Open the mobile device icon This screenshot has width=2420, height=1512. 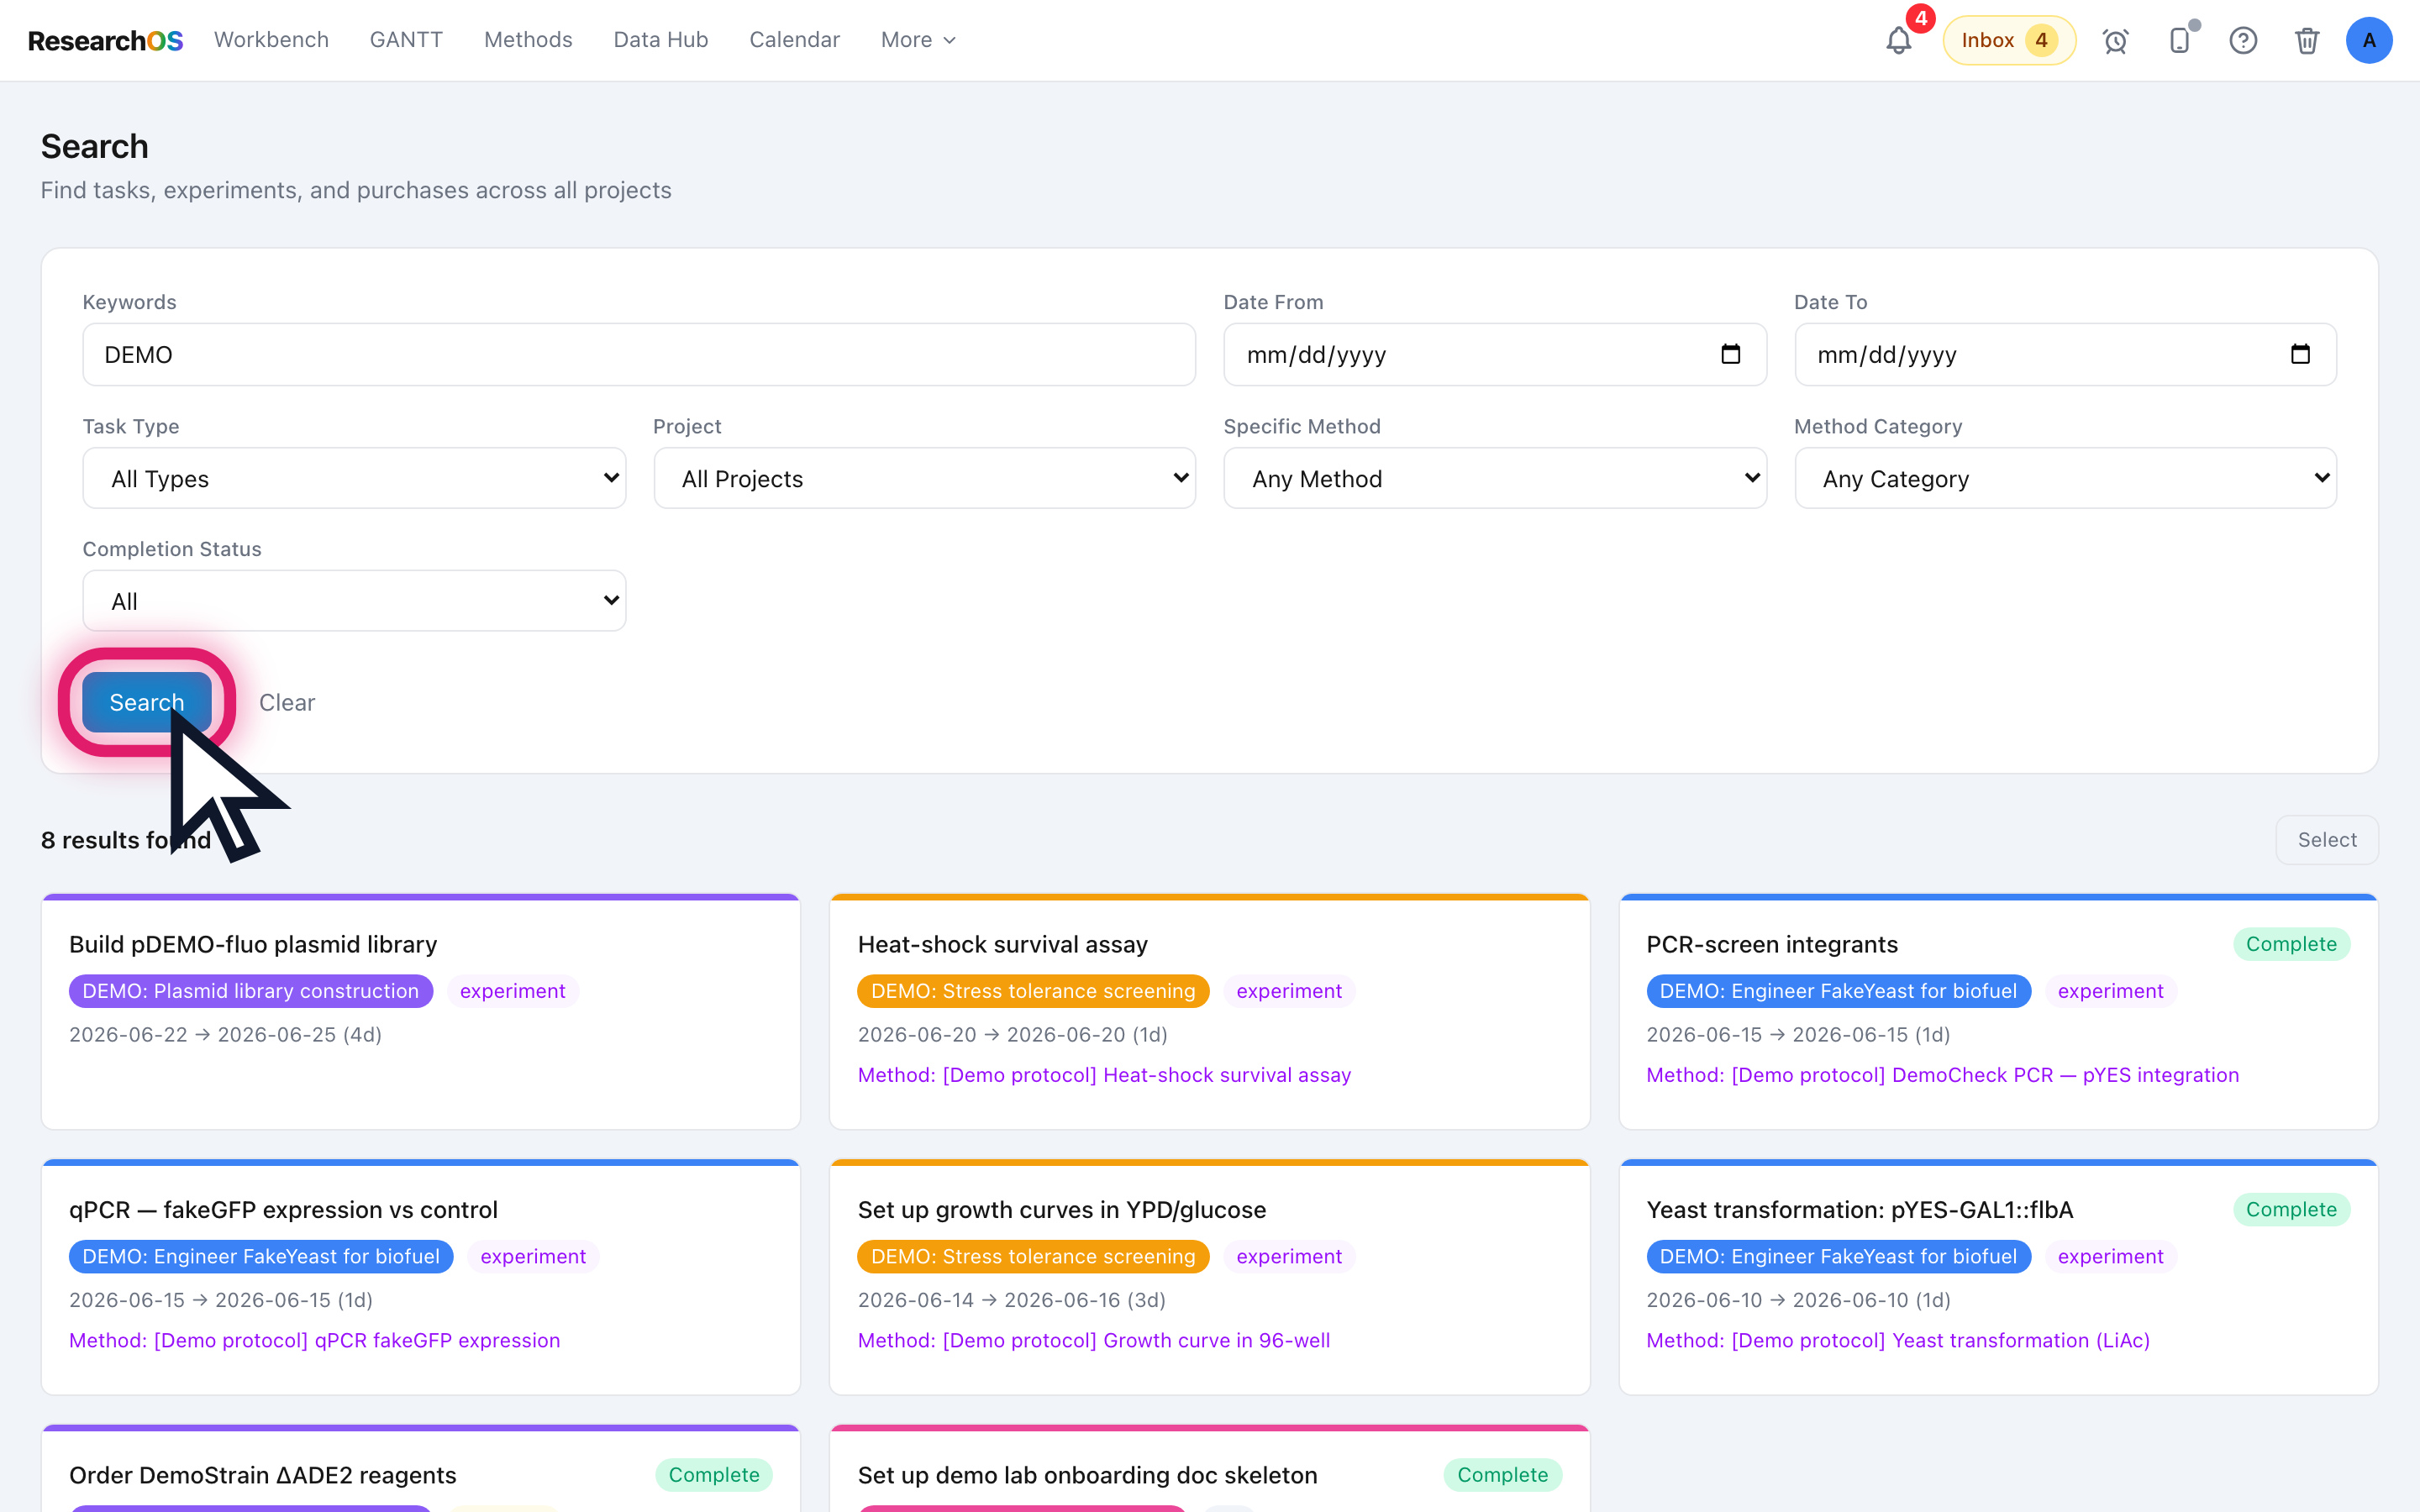click(2180, 41)
